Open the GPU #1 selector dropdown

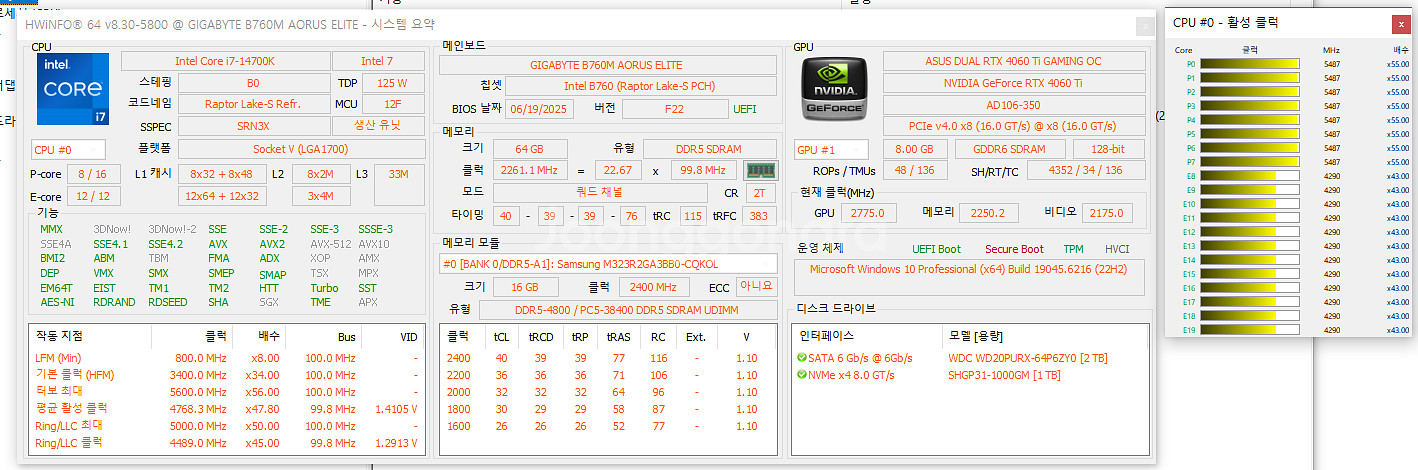(x=830, y=149)
